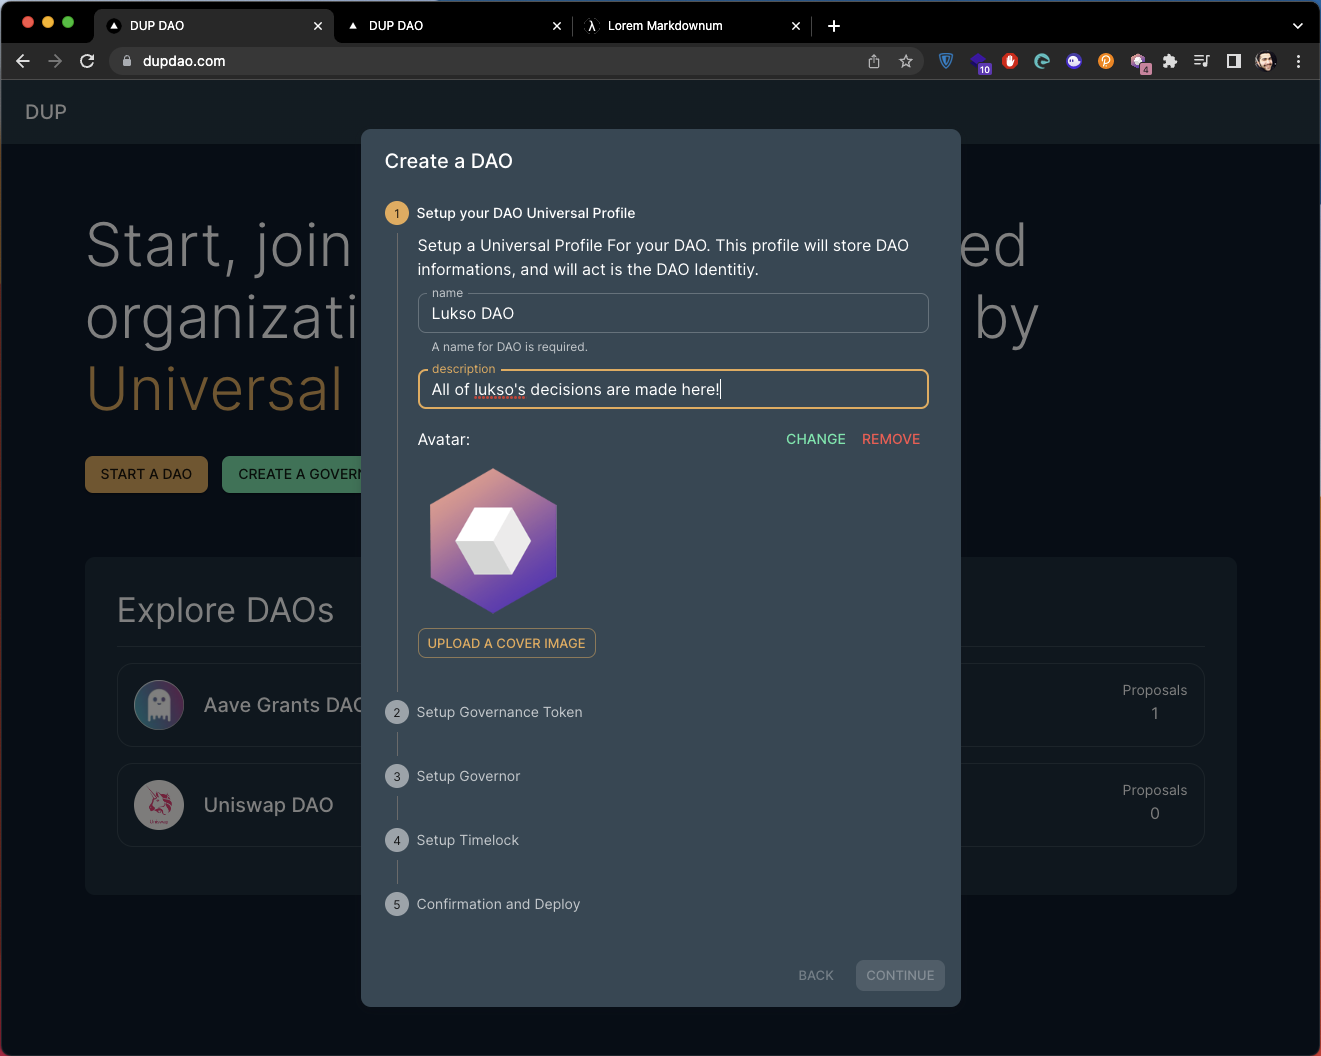1321x1056 pixels.
Task: Switch to the first DUP DAO tab
Action: [x=213, y=26]
